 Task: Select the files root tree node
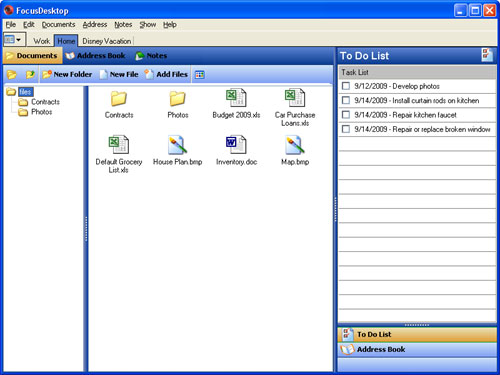25,92
